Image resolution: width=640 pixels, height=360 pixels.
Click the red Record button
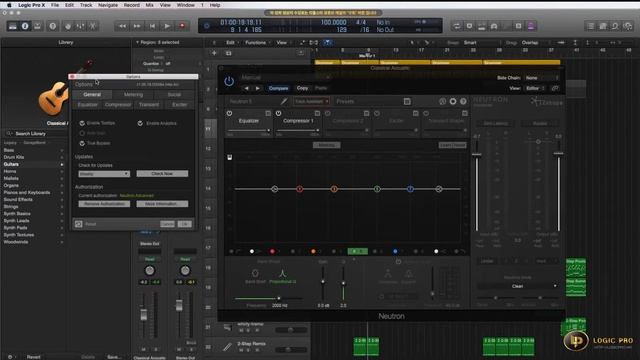[182, 26]
